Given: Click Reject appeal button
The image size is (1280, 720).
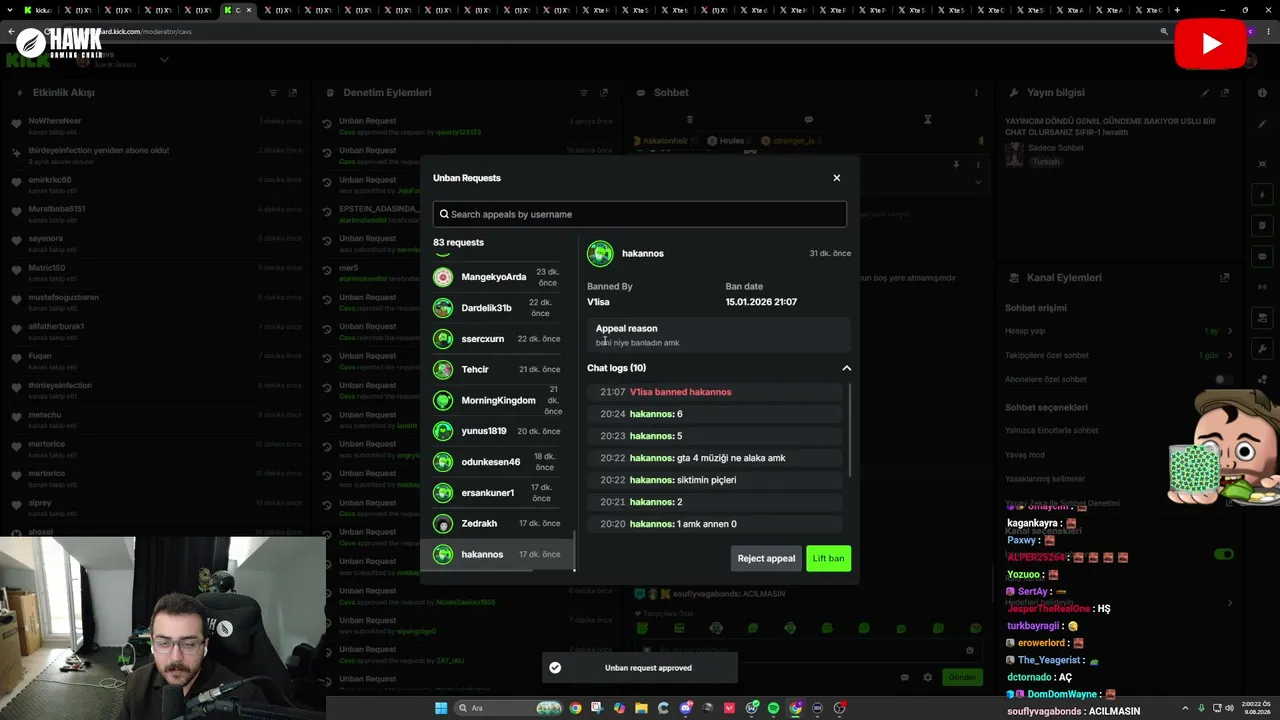Looking at the screenshot, I should [x=766, y=558].
